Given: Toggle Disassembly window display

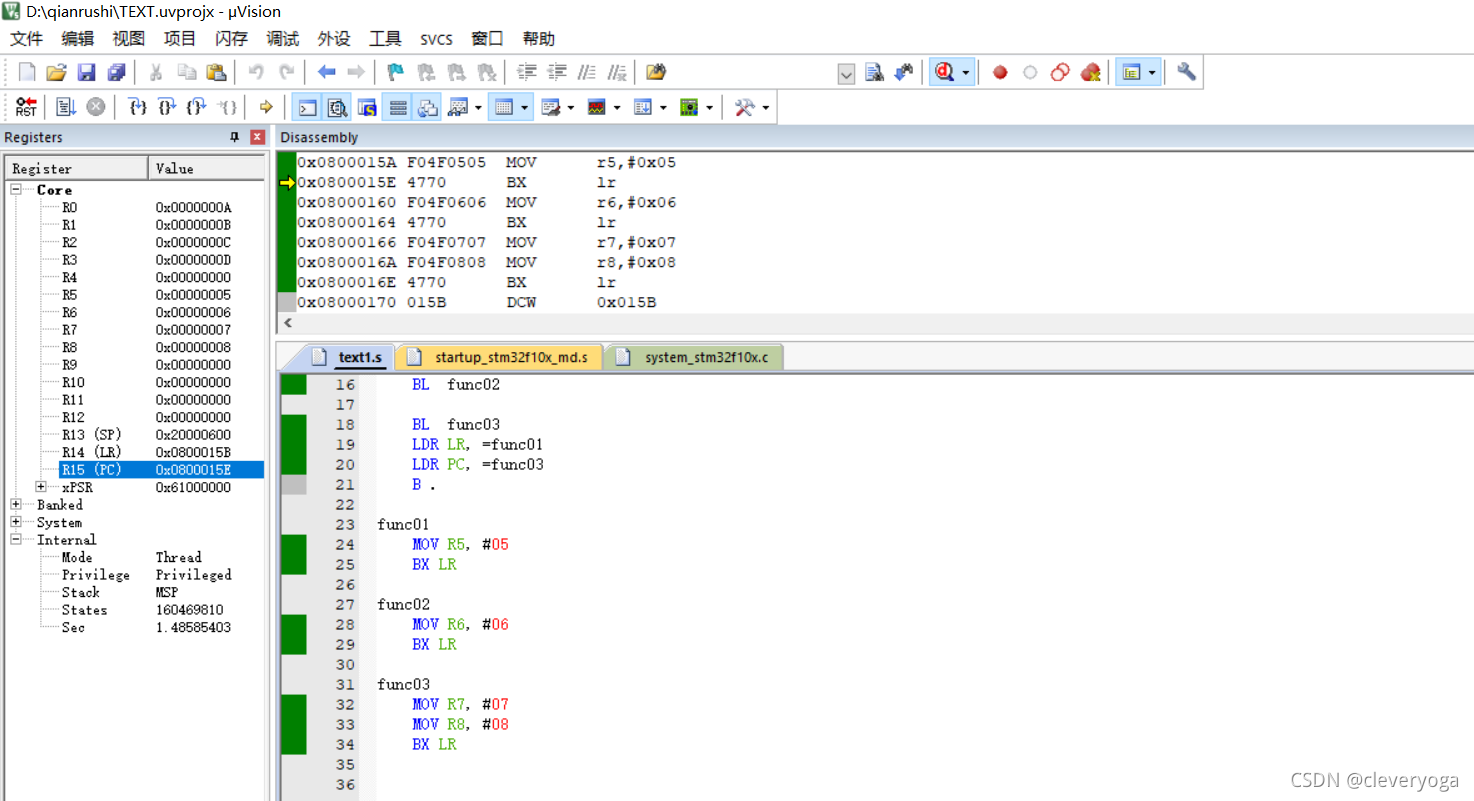Looking at the screenshot, I should point(337,107).
